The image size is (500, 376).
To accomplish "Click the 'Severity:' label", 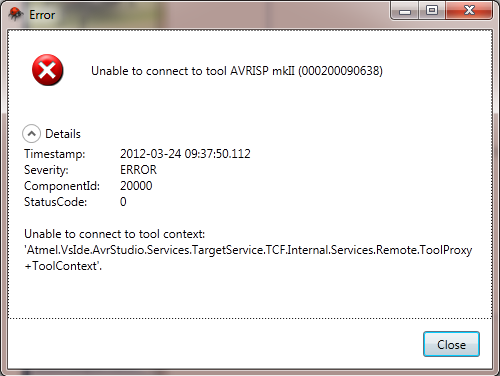I will (x=46, y=170).
